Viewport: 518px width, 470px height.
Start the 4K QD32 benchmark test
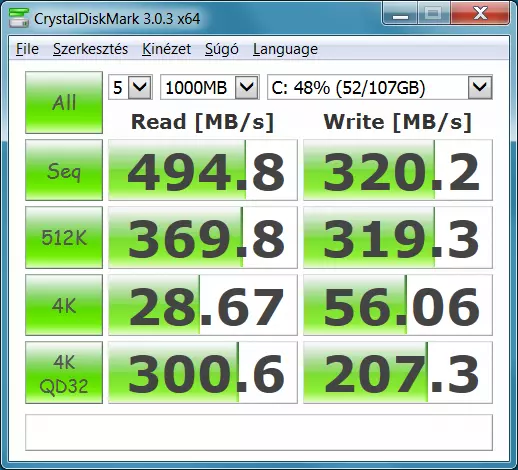(64, 373)
